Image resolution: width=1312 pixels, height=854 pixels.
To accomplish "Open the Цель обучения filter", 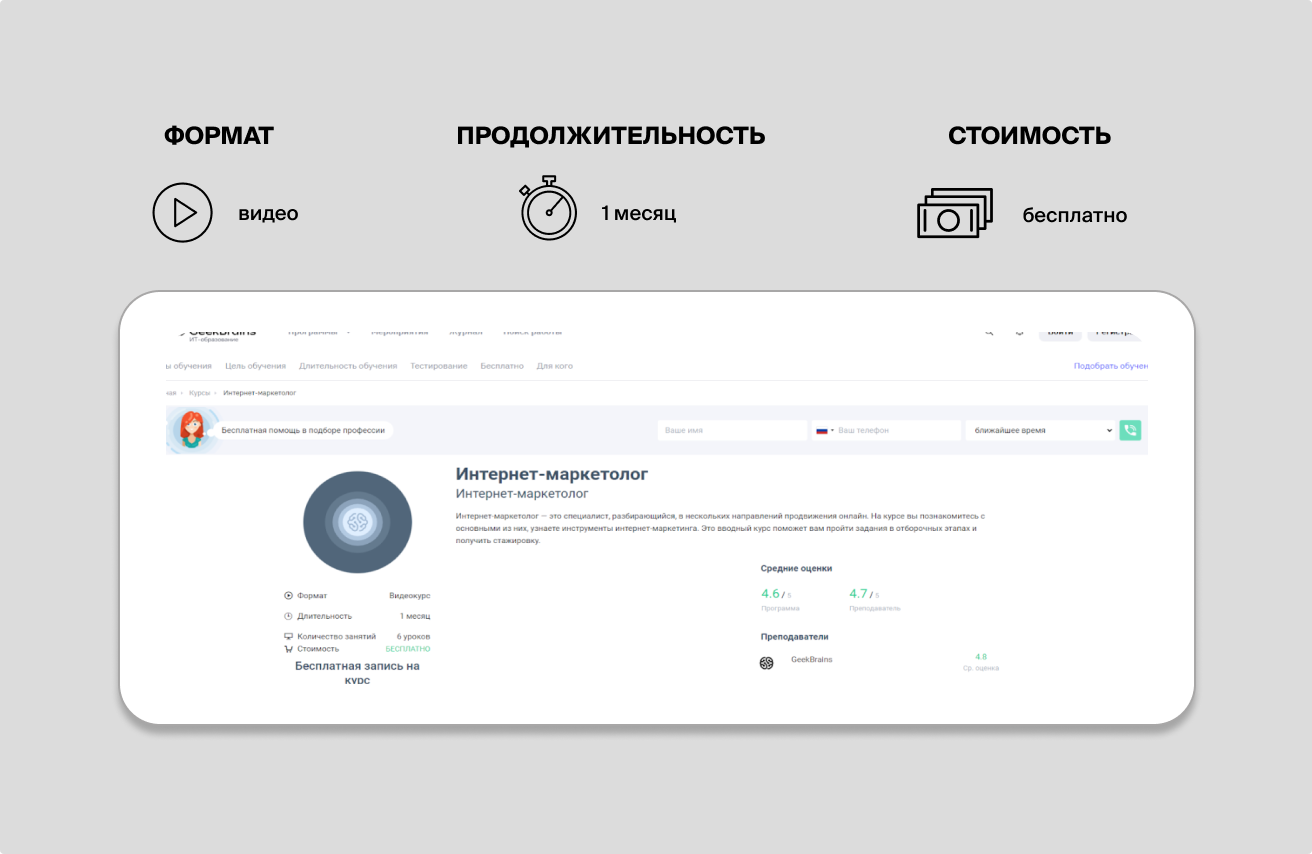I will pyautogui.click(x=255, y=366).
